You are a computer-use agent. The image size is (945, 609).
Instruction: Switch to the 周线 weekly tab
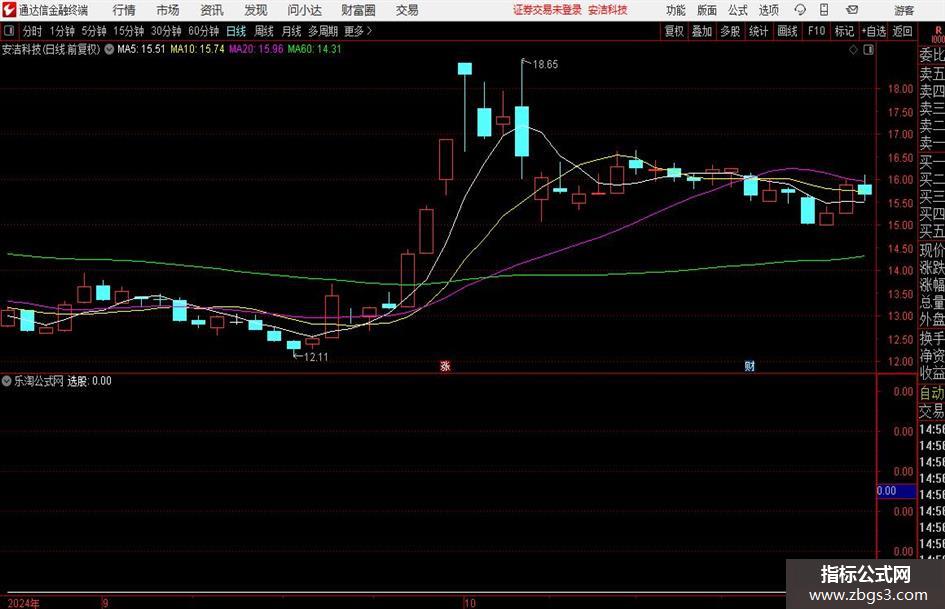264,31
